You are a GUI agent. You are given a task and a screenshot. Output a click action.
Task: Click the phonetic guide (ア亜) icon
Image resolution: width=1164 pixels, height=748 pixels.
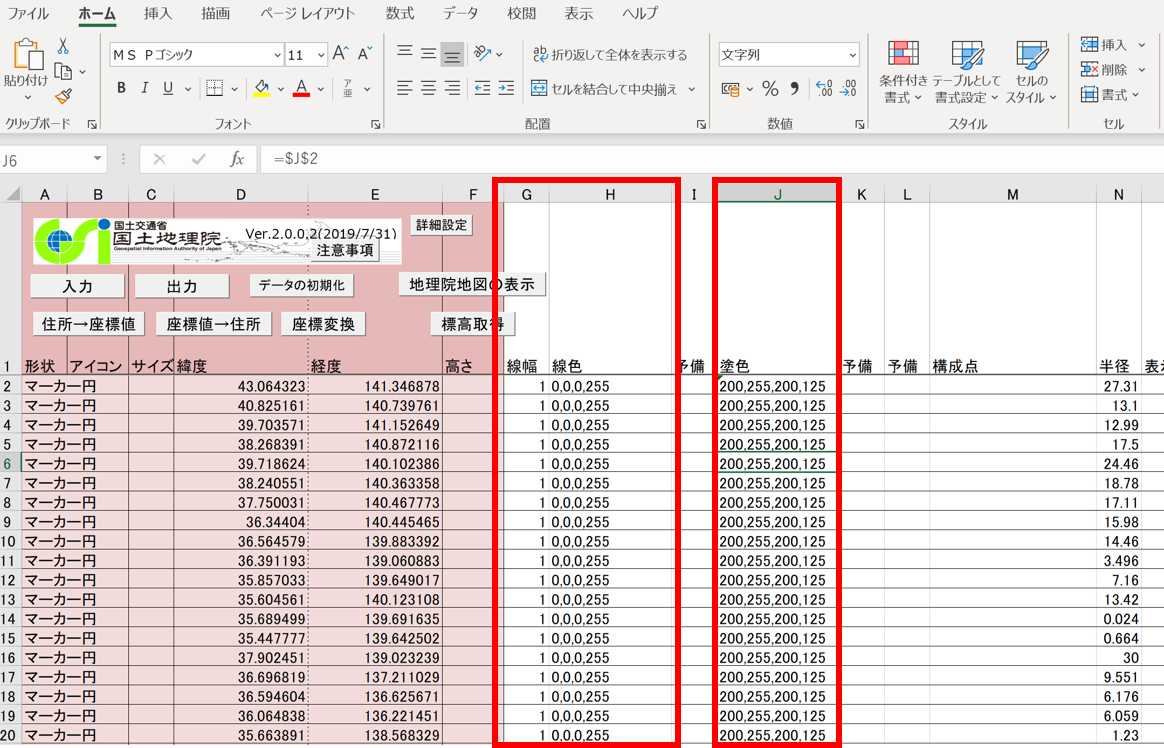pos(347,88)
